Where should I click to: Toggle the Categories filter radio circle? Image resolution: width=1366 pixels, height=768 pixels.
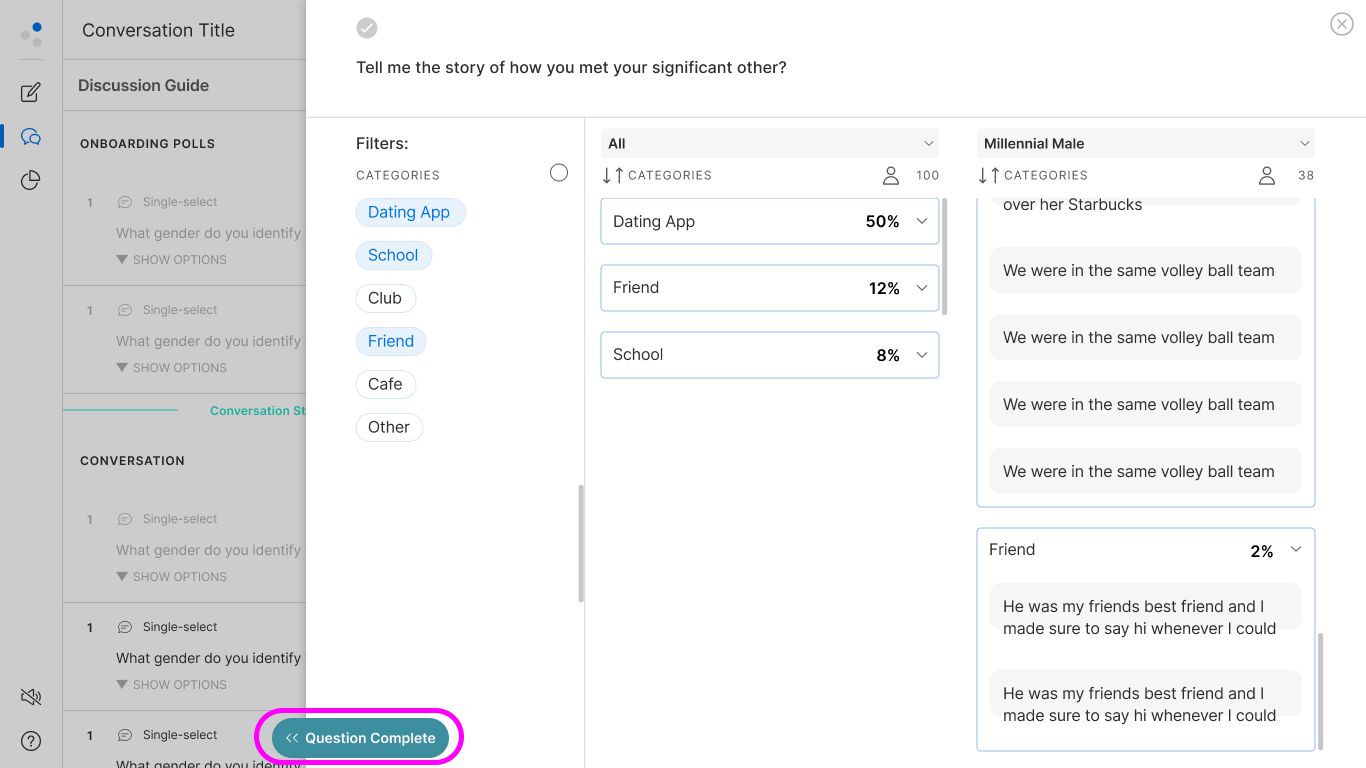point(559,173)
